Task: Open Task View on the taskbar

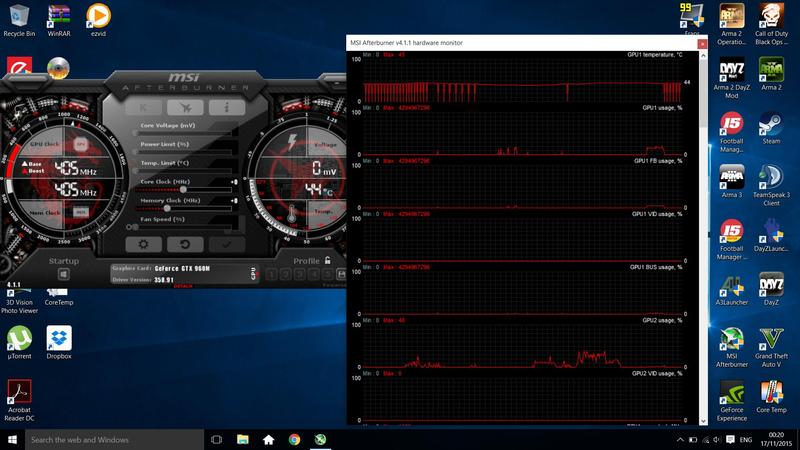Action: pos(216,439)
